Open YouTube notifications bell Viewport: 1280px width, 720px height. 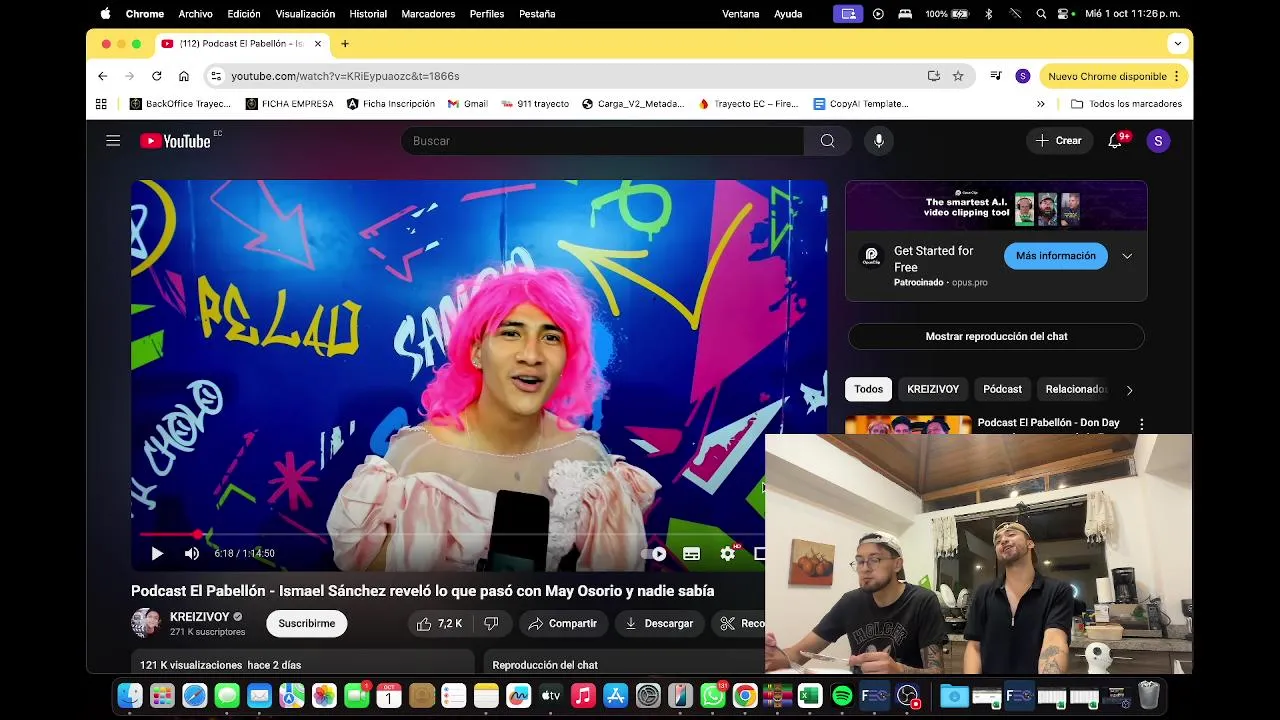click(1115, 141)
